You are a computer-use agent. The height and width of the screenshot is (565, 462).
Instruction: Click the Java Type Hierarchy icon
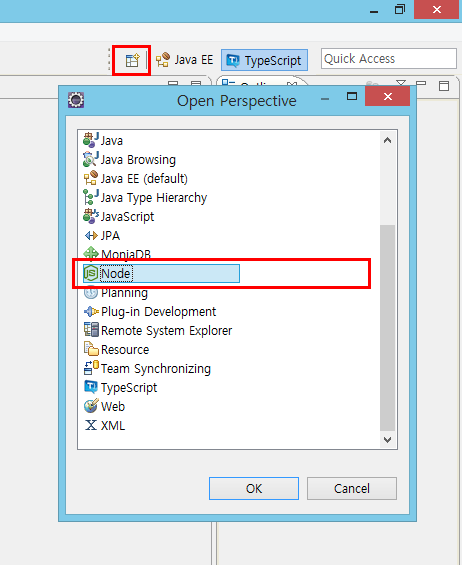pos(90,197)
